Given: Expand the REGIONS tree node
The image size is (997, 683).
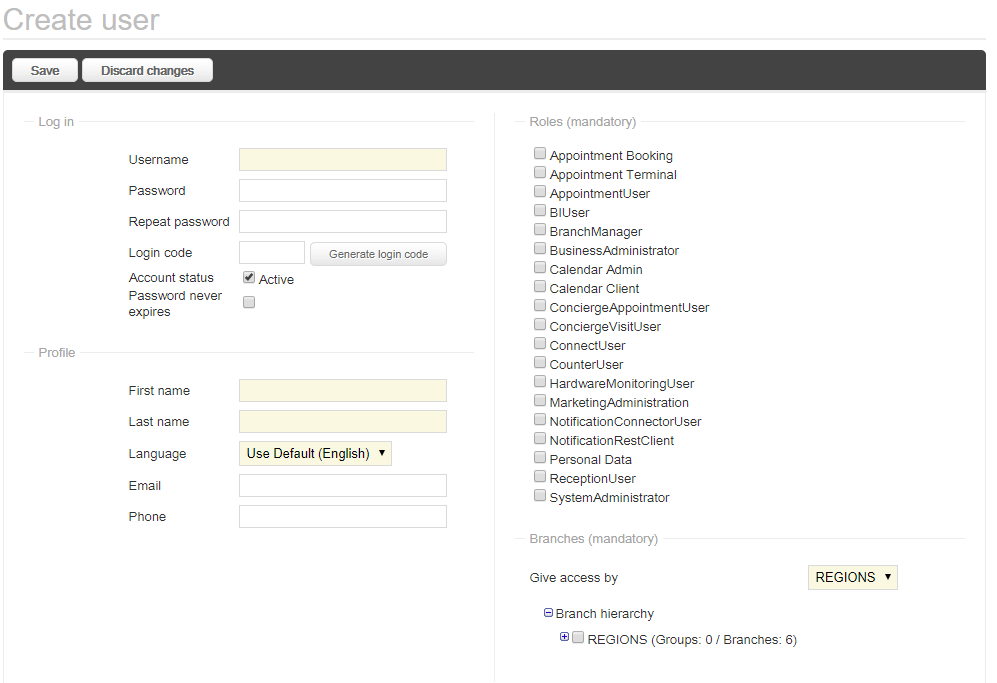Looking at the screenshot, I should 564,637.
